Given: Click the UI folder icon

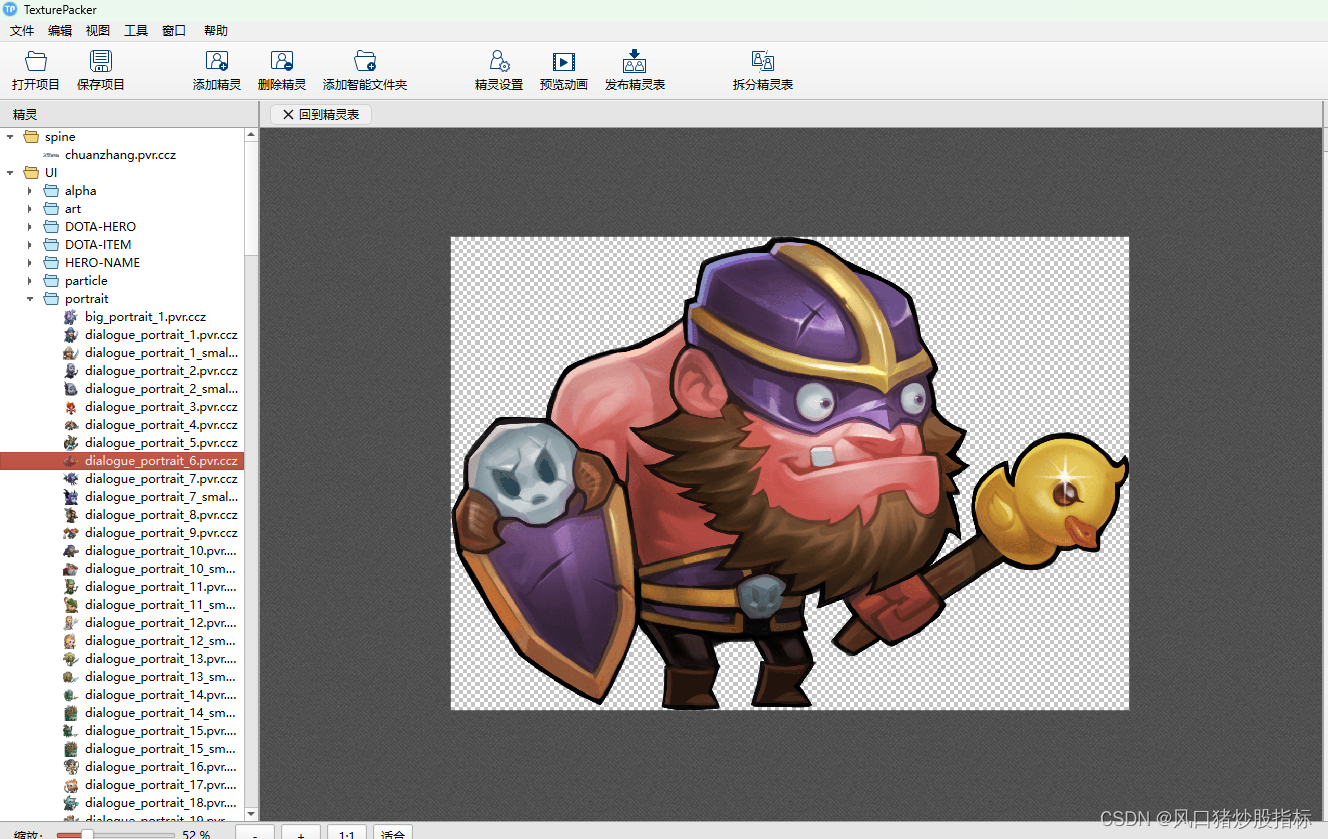Looking at the screenshot, I should coord(31,173).
